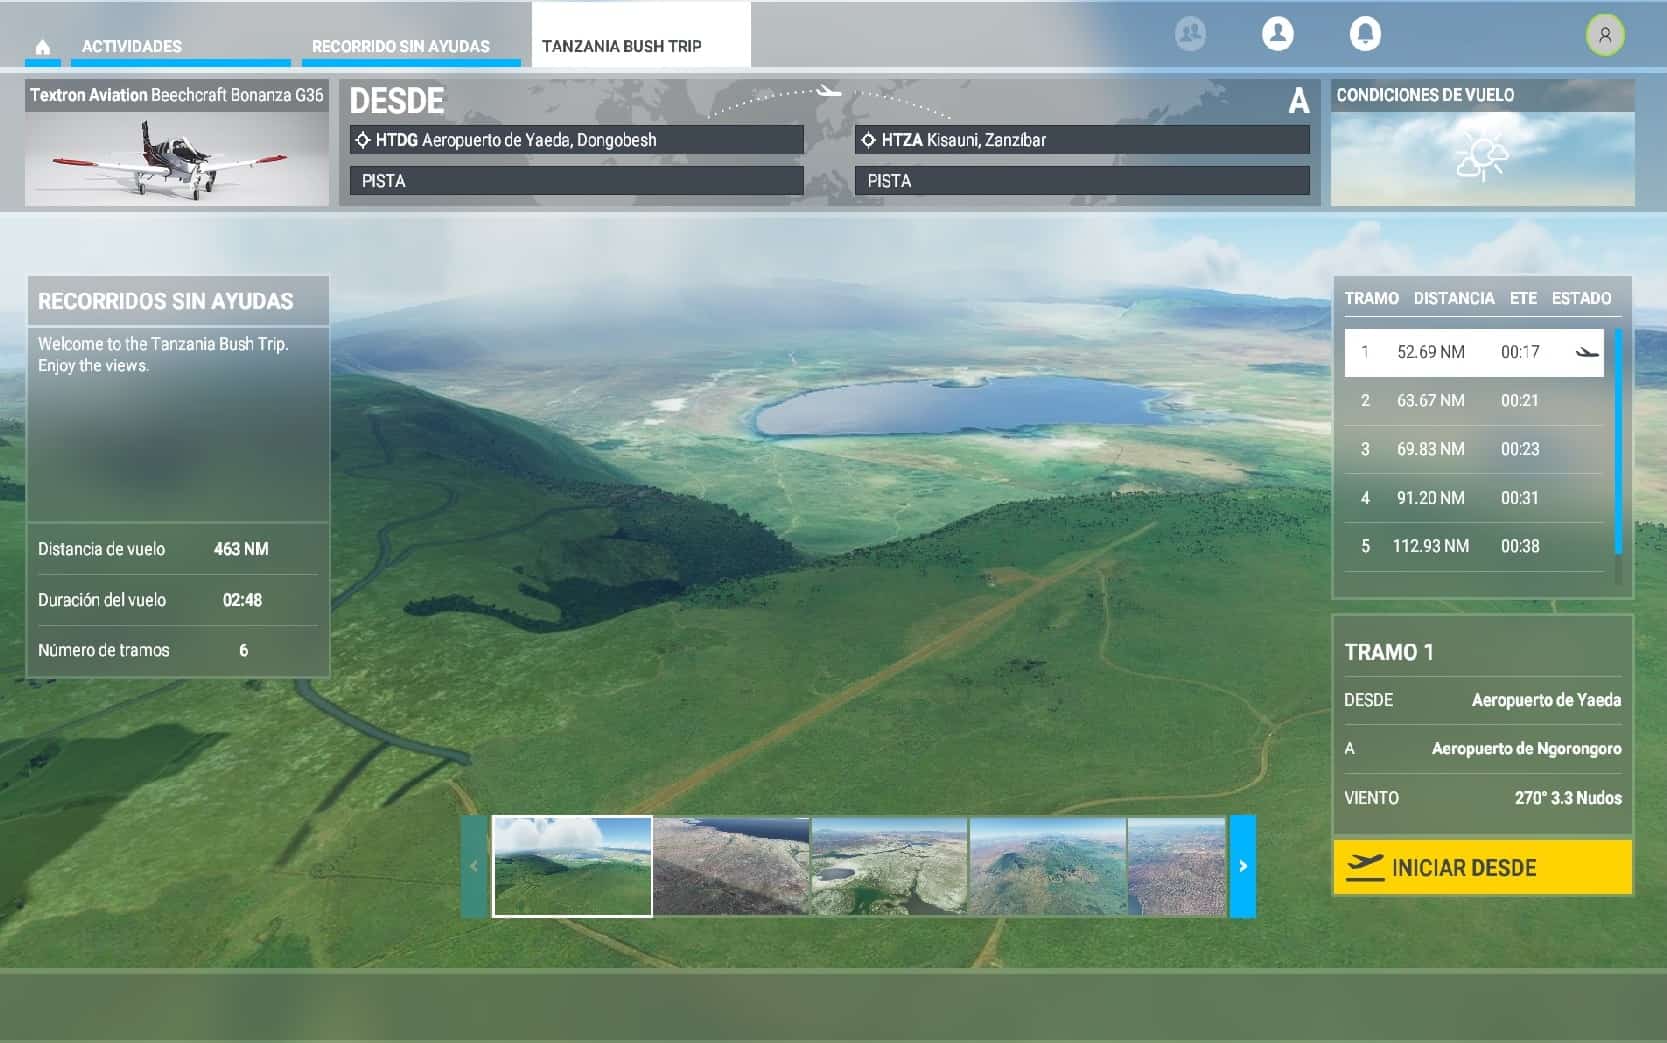The width and height of the screenshot is (1667, 1043).
Task: Open arrival PISTA runway dropdown
Action: [1081, 181]
